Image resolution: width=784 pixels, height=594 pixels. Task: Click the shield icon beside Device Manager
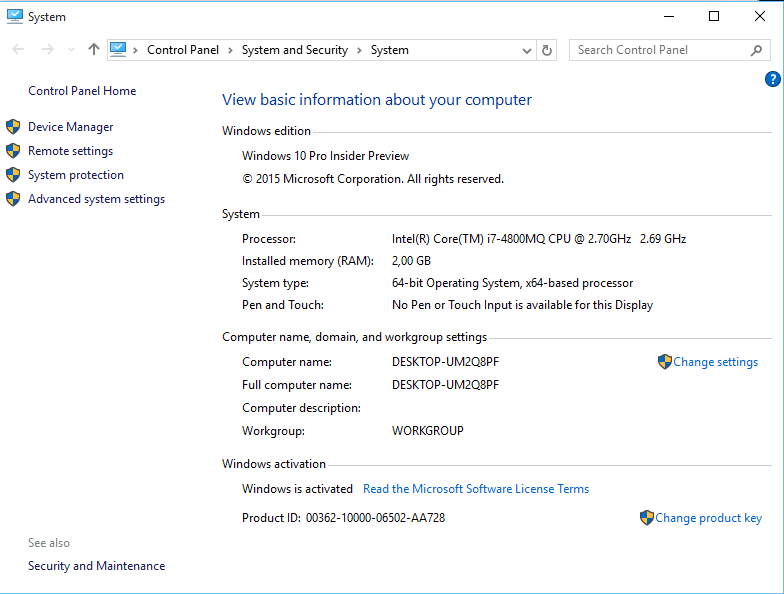[13, 126]
